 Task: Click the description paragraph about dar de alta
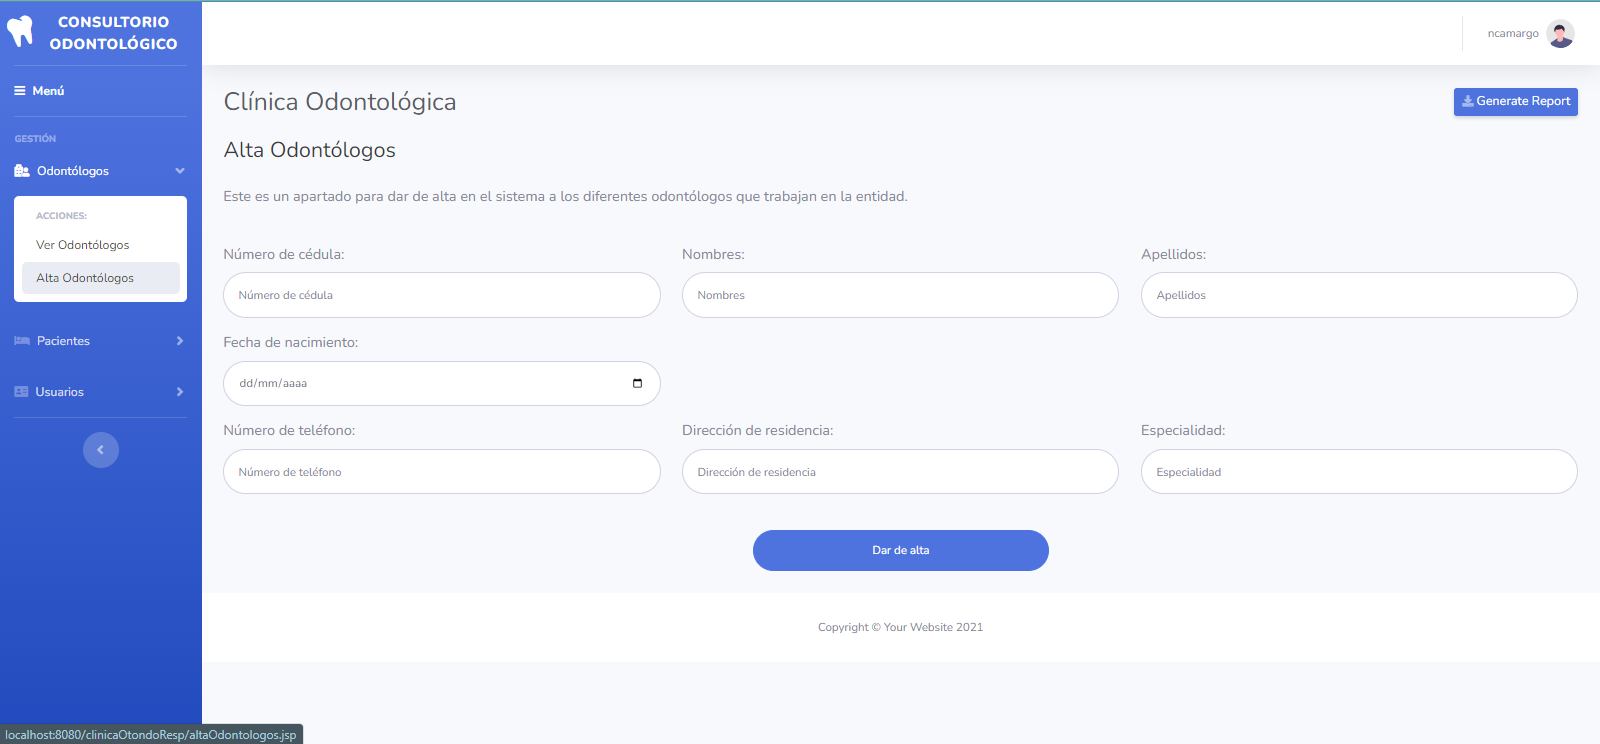pyautogui.click(x=566, y=197)
